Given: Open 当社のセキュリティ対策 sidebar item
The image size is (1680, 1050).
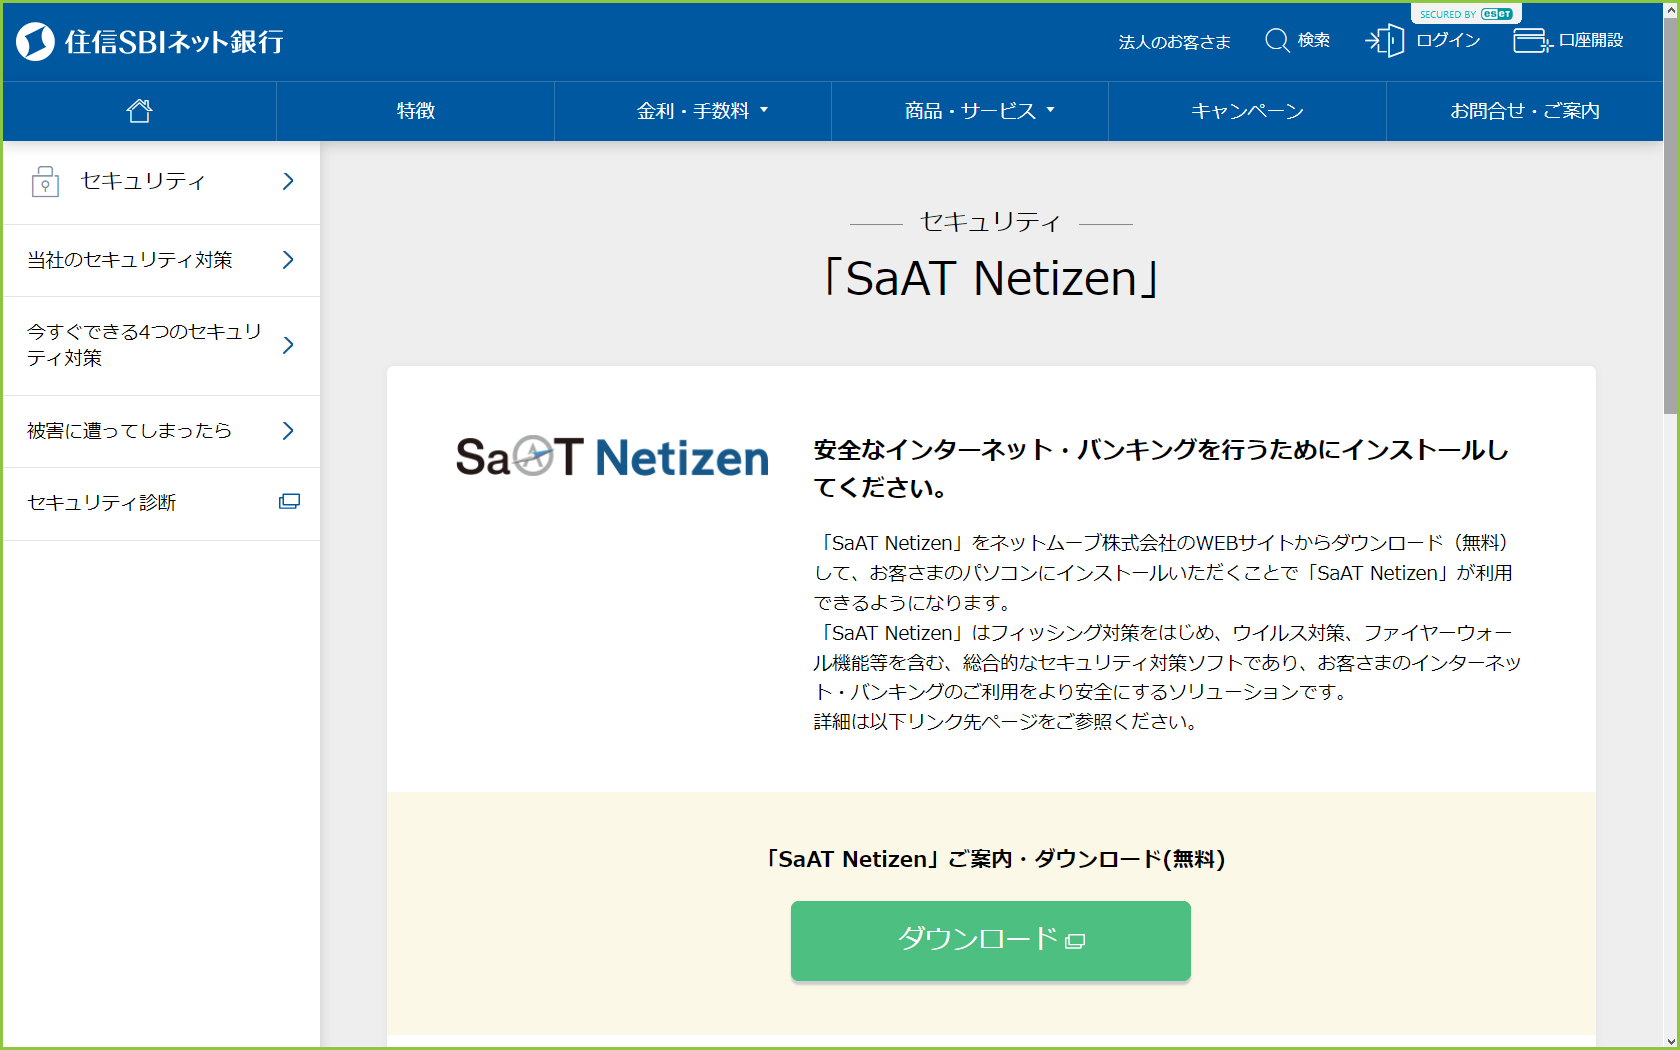Looking at the screenshot, I should [162, 261].
